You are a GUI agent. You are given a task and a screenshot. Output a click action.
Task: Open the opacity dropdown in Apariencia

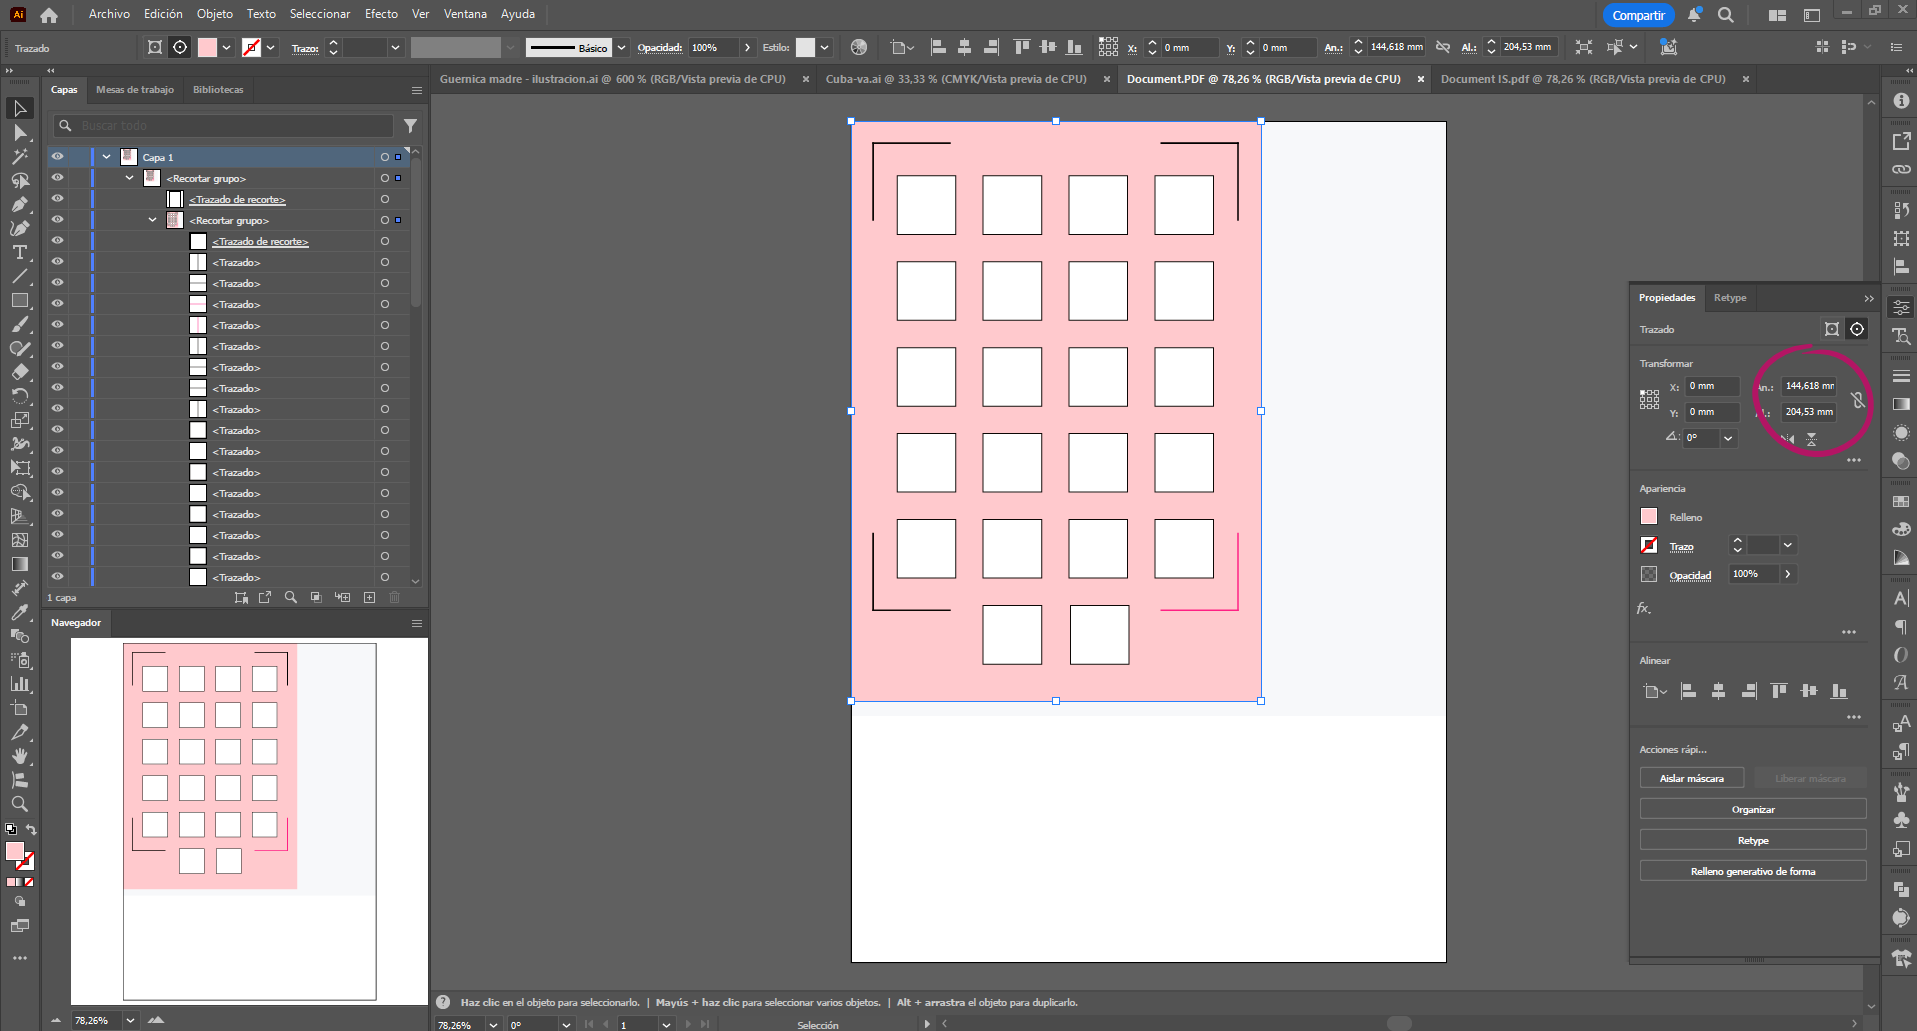click(1788, 574)
